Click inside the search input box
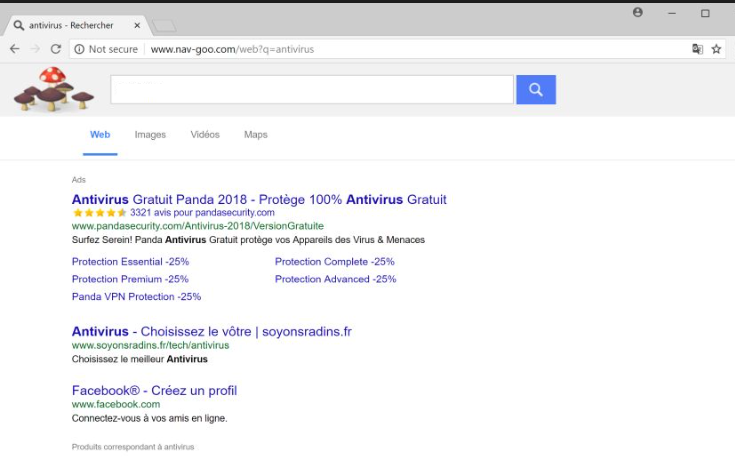 click(x=311, y=90)
